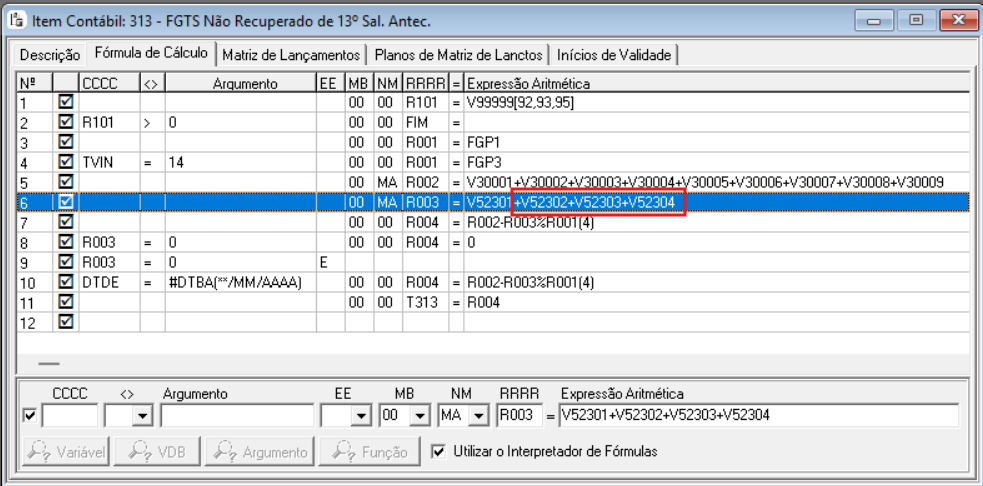The width and height of the screenshot is (983, 486).
Task: Uncheck the checkbox on row 4 TVIN
Action: tap(65, 162)
